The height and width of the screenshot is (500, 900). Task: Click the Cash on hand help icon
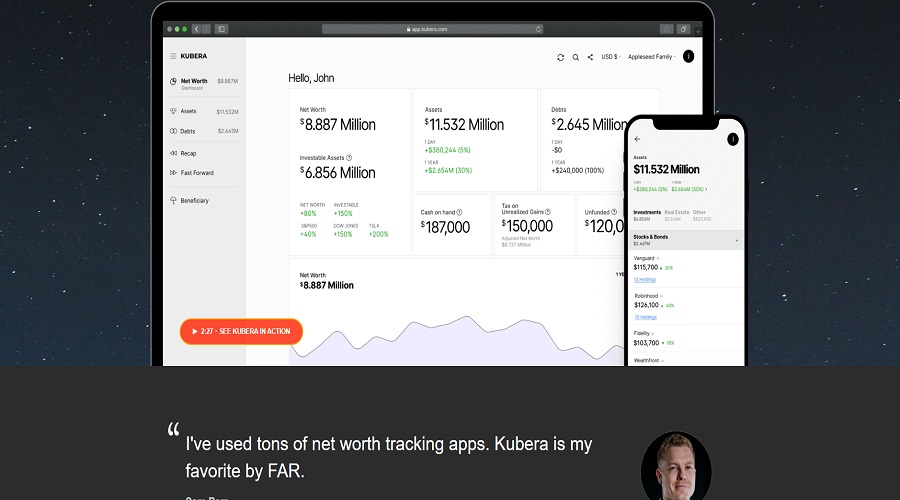click(x=459, y=212)
